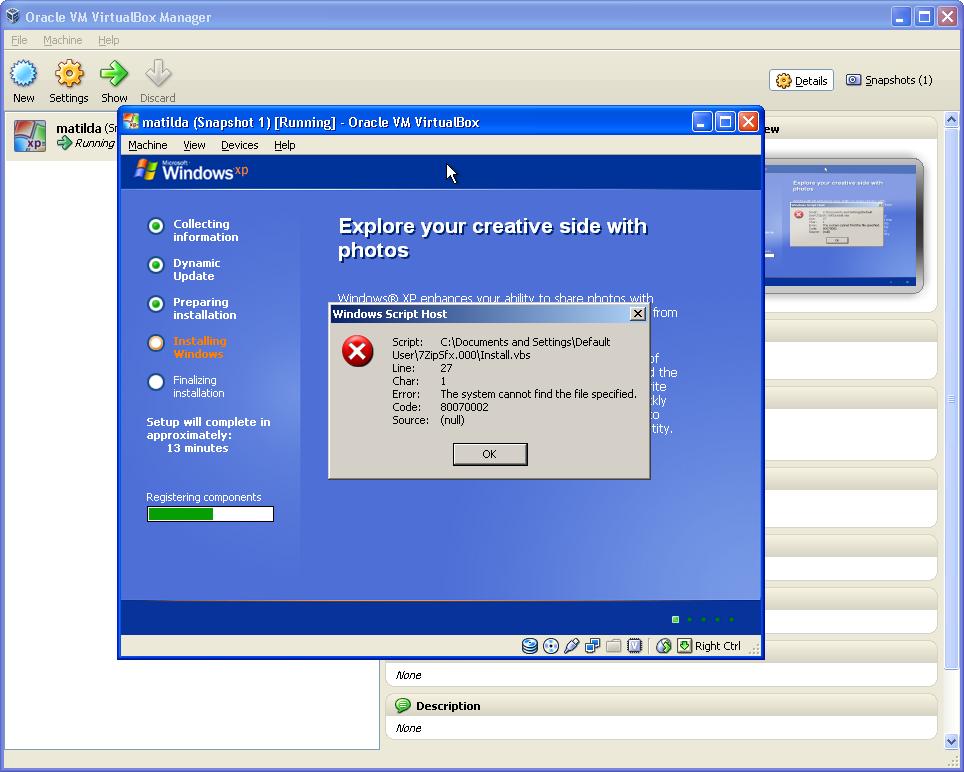Image resolution: width=964 pixels, height=772 pixels.
Task: Click the green Show arrow icon
Action: coord(114,74)
